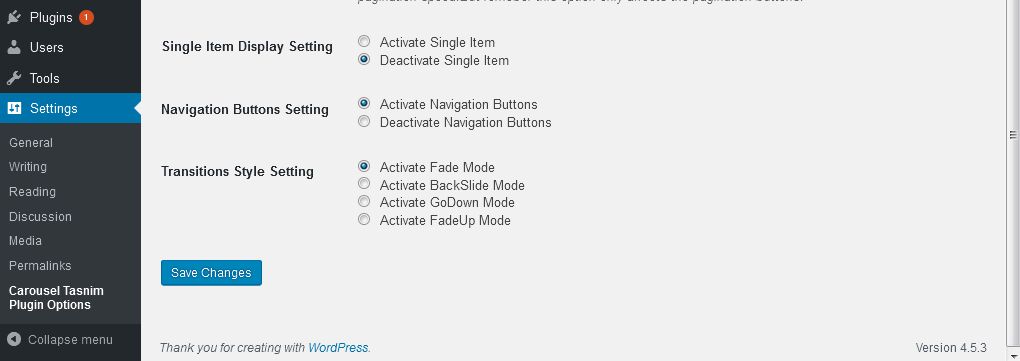Open General settings submenu item
Screen dimensions: 1020x361
pos(31,142)
